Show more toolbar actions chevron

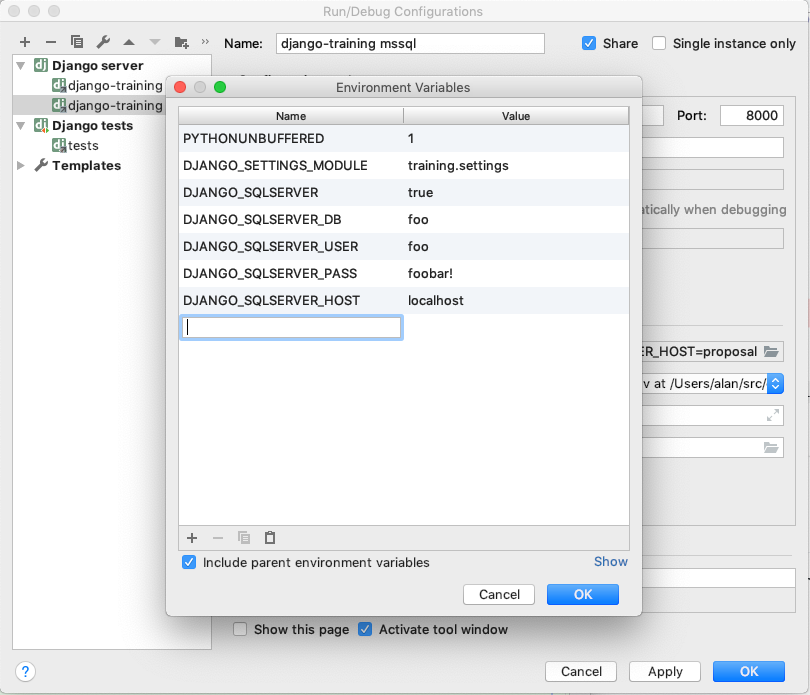click(x=205, y=42)
